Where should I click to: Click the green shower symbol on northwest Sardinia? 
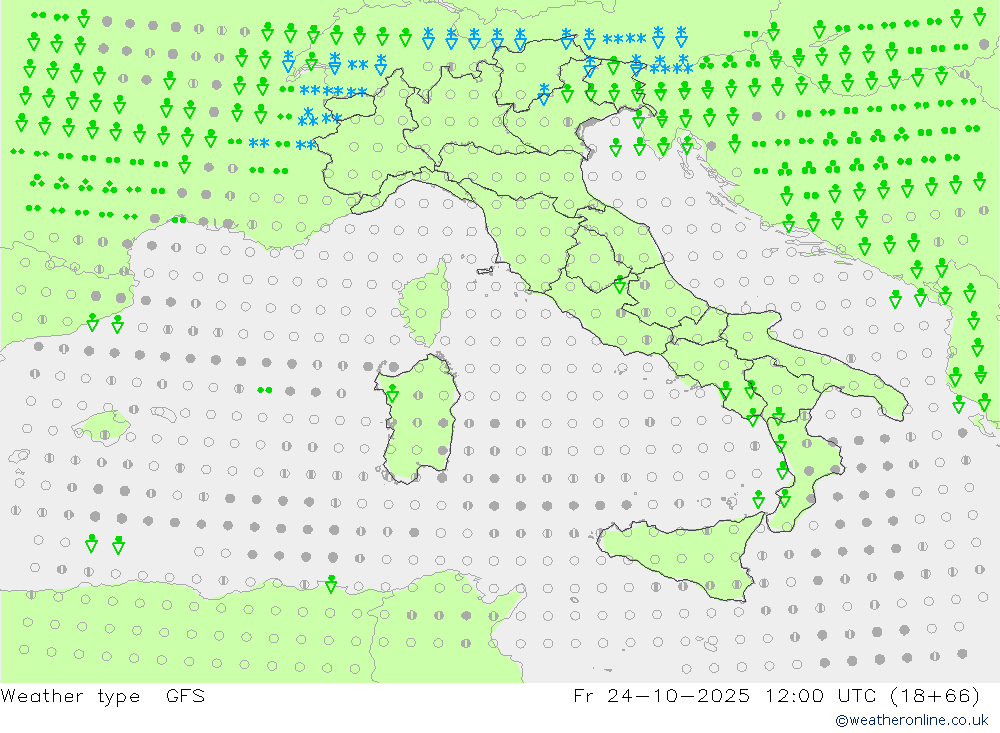(393, 393)
